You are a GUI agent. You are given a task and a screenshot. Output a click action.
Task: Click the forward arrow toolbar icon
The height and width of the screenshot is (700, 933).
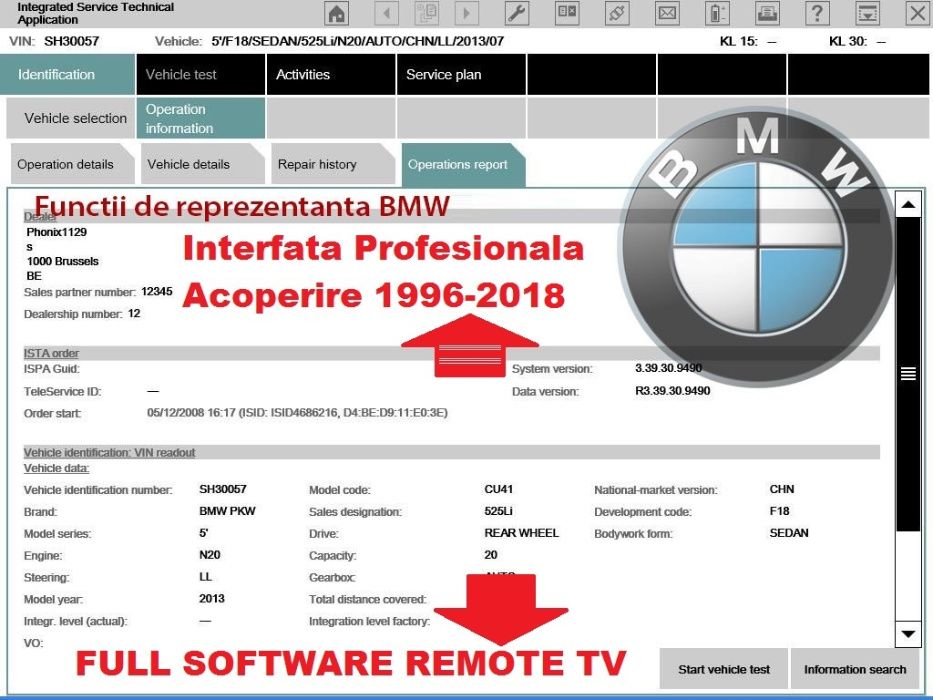[466, 13]
